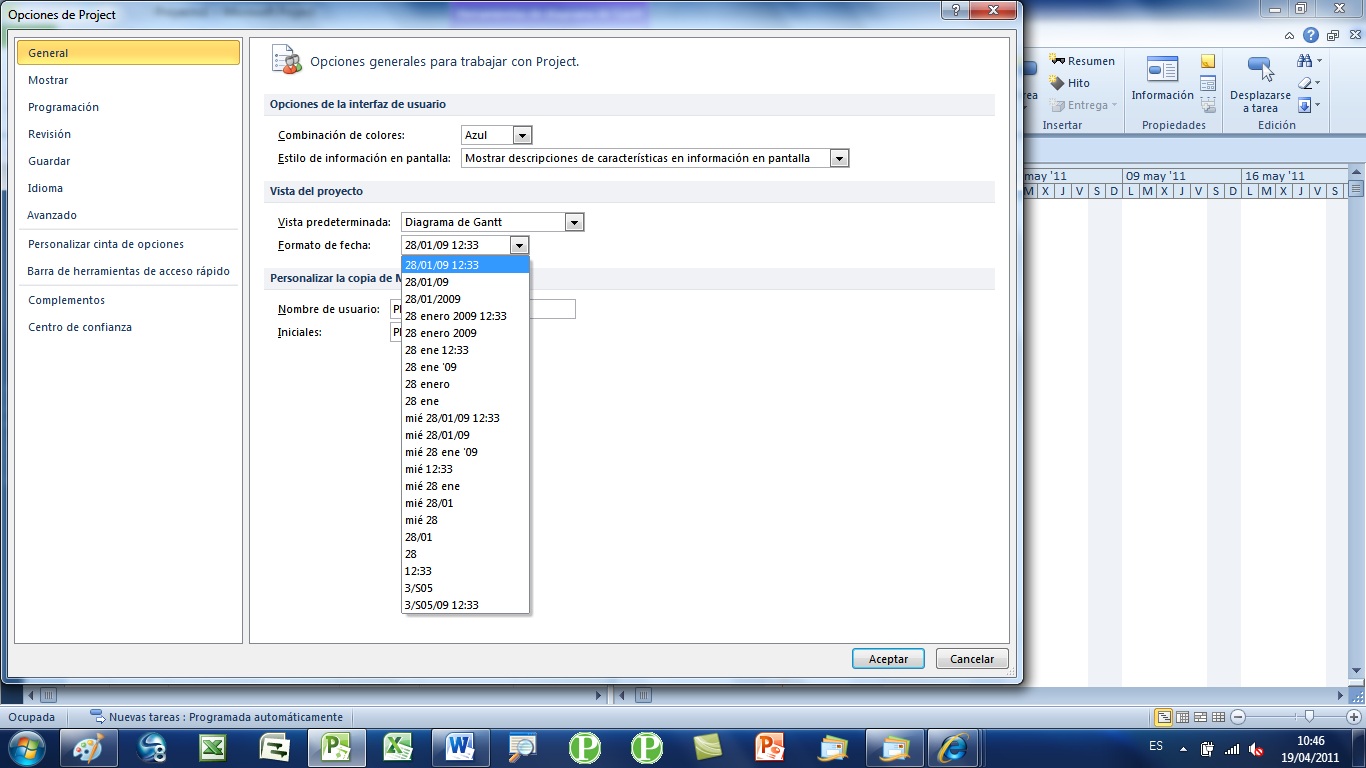Show hidden system tray icons

[x=1184, y=748]
